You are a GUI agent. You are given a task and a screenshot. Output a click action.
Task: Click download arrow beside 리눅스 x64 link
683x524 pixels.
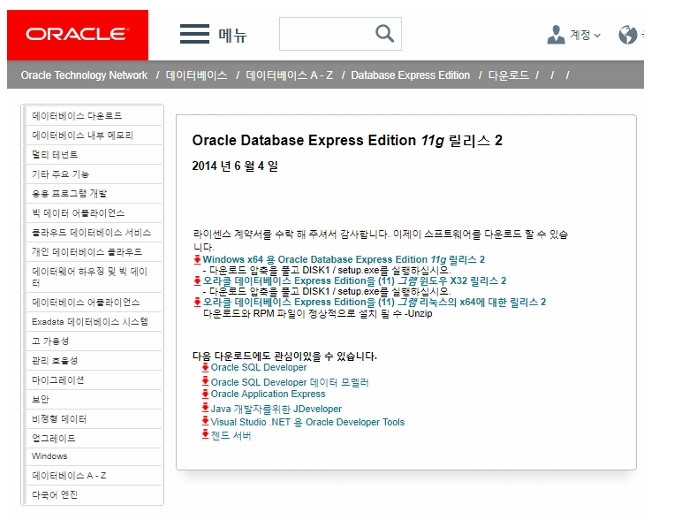point(197,302)
